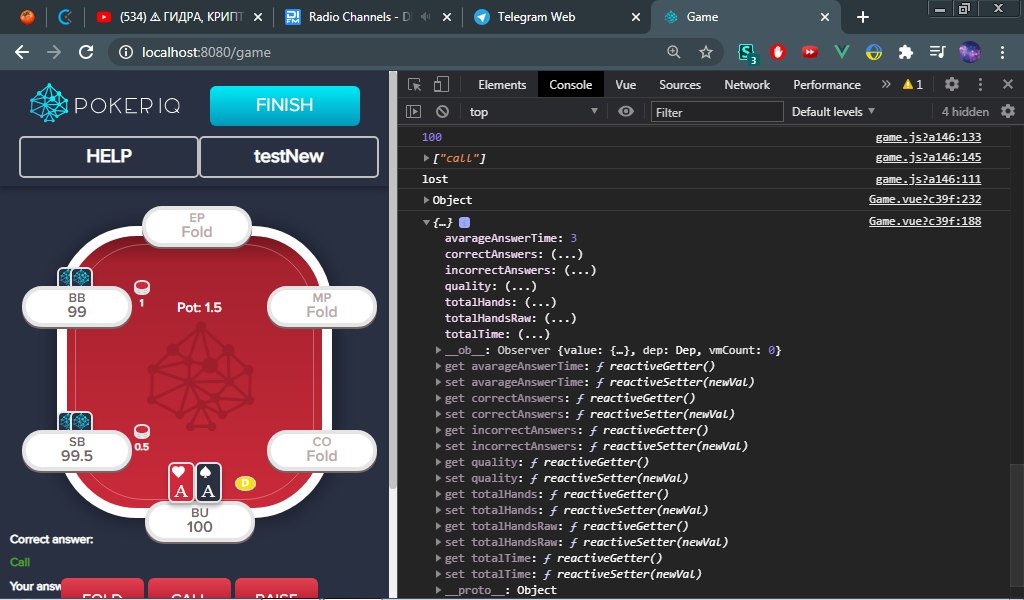The height and width of the screenshot is (600, 1024).
Task: Switch to the Vue devtools tab
Action: coord(625,84)
